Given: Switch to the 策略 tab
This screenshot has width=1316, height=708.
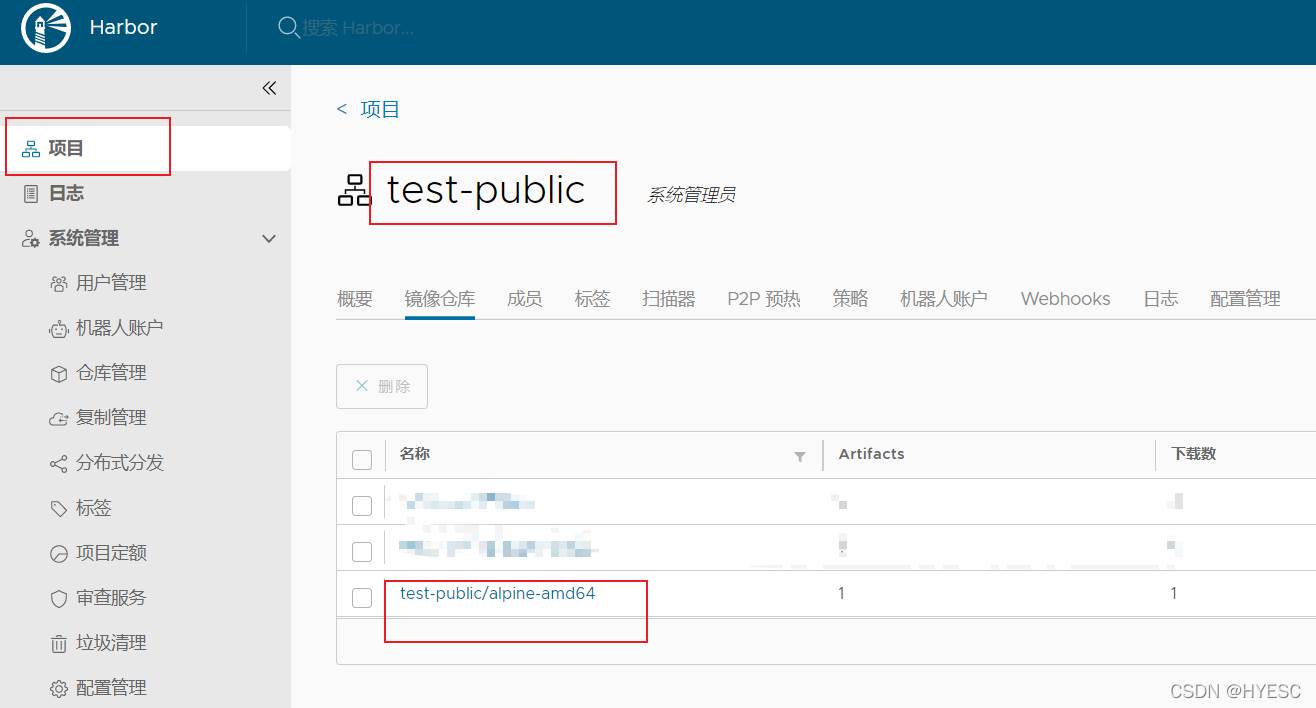Looking at the screenshot, I should [x=851, y=298].
